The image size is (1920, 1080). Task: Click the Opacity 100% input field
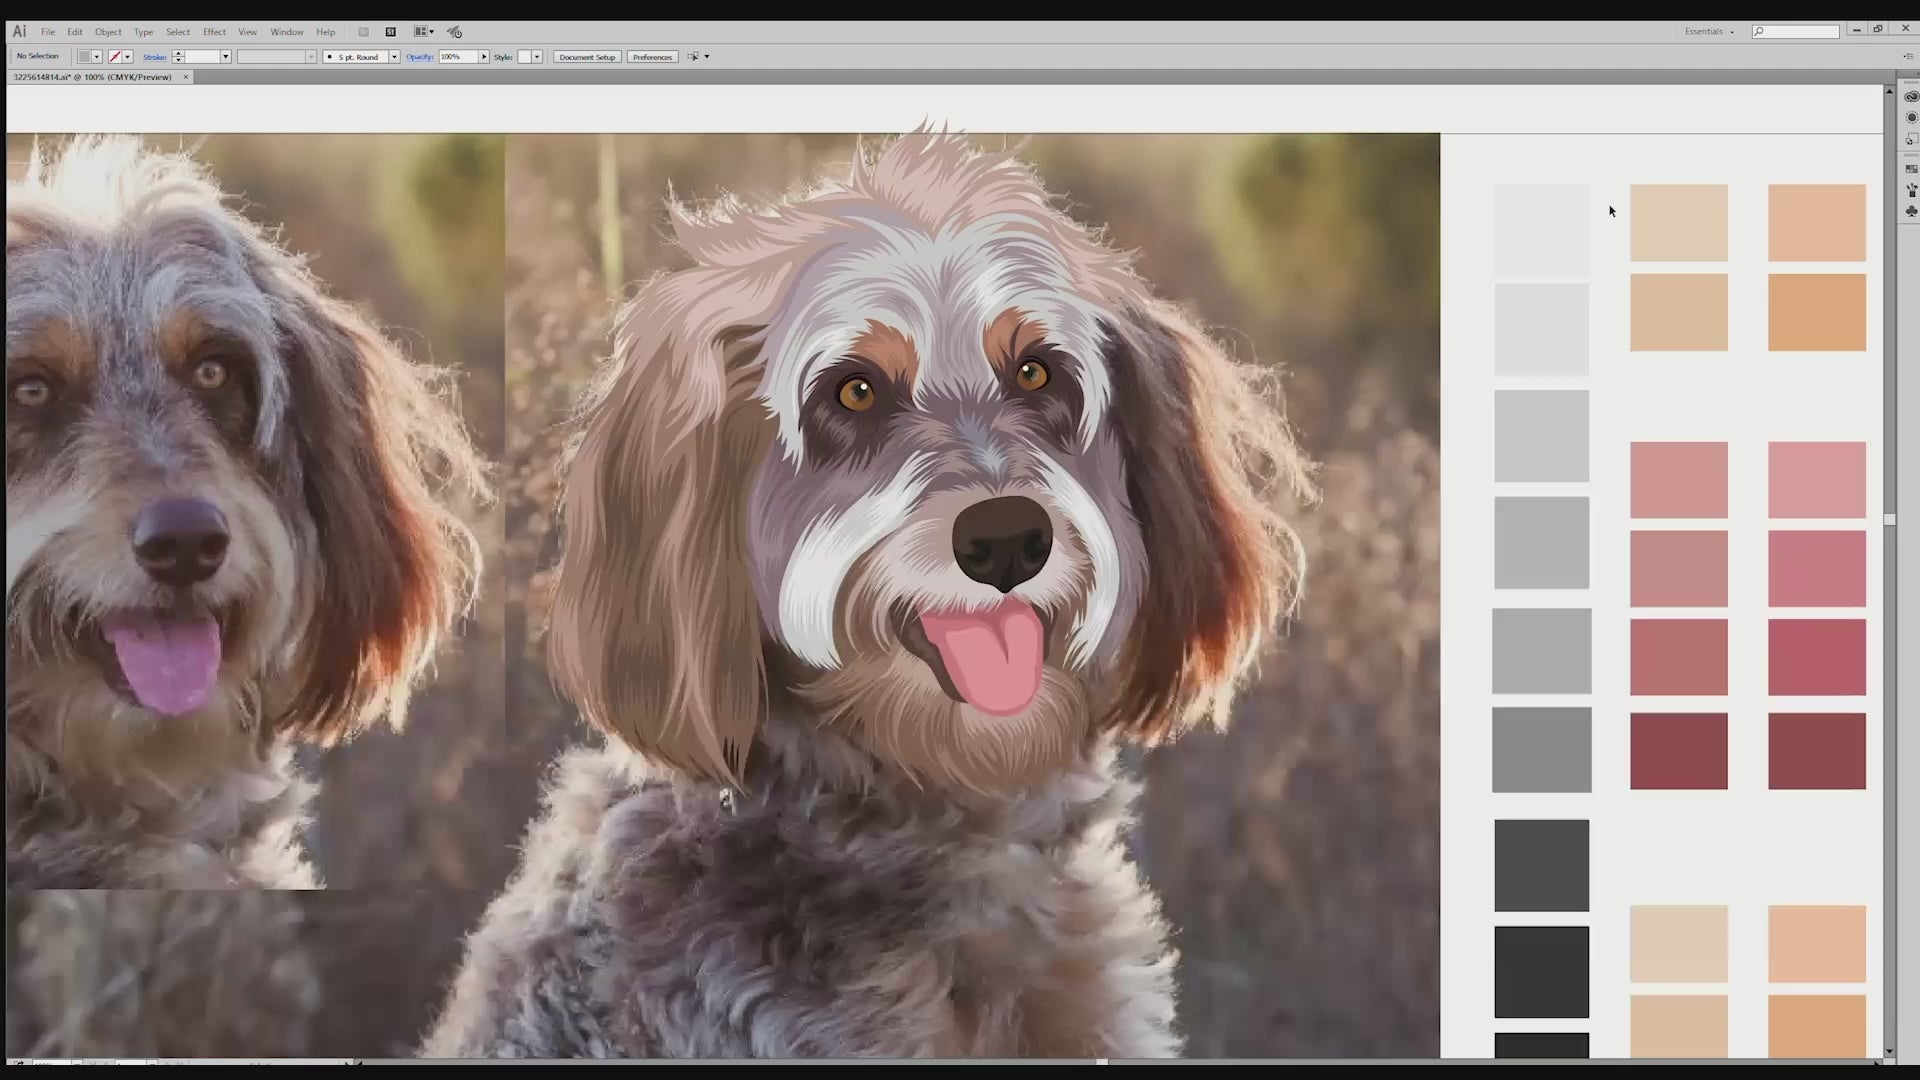pyautogui.click(x=458, y=57)
